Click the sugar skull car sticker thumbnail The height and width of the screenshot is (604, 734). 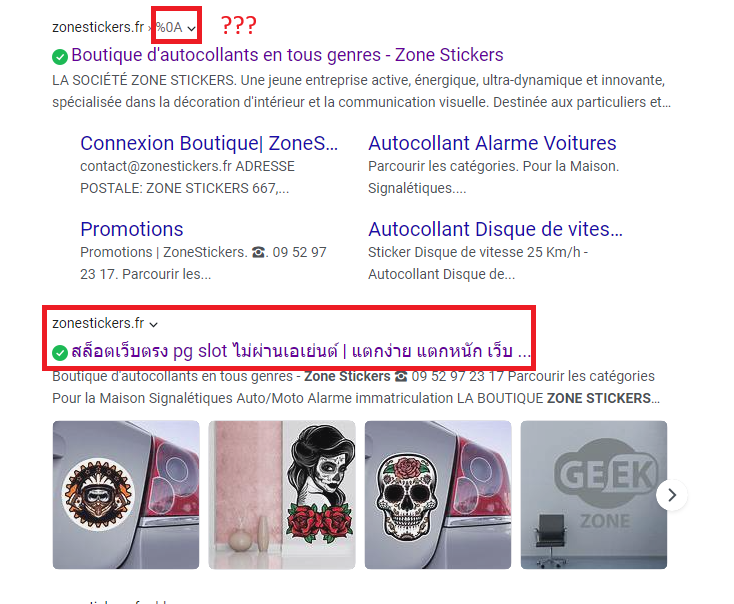click(x=438, y=495)
